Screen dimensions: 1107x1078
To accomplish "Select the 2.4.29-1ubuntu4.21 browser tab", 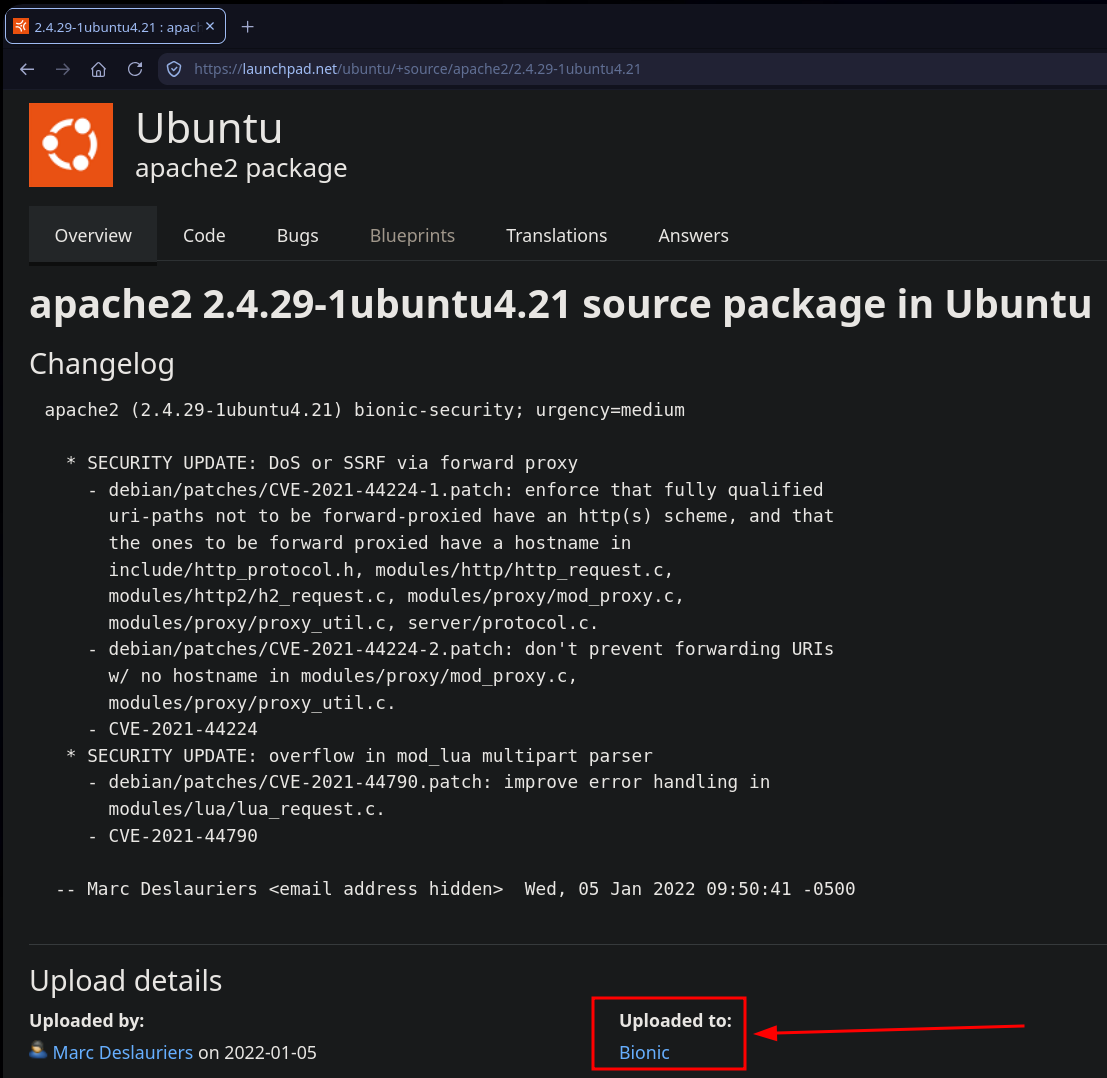I will click(116, 26).
